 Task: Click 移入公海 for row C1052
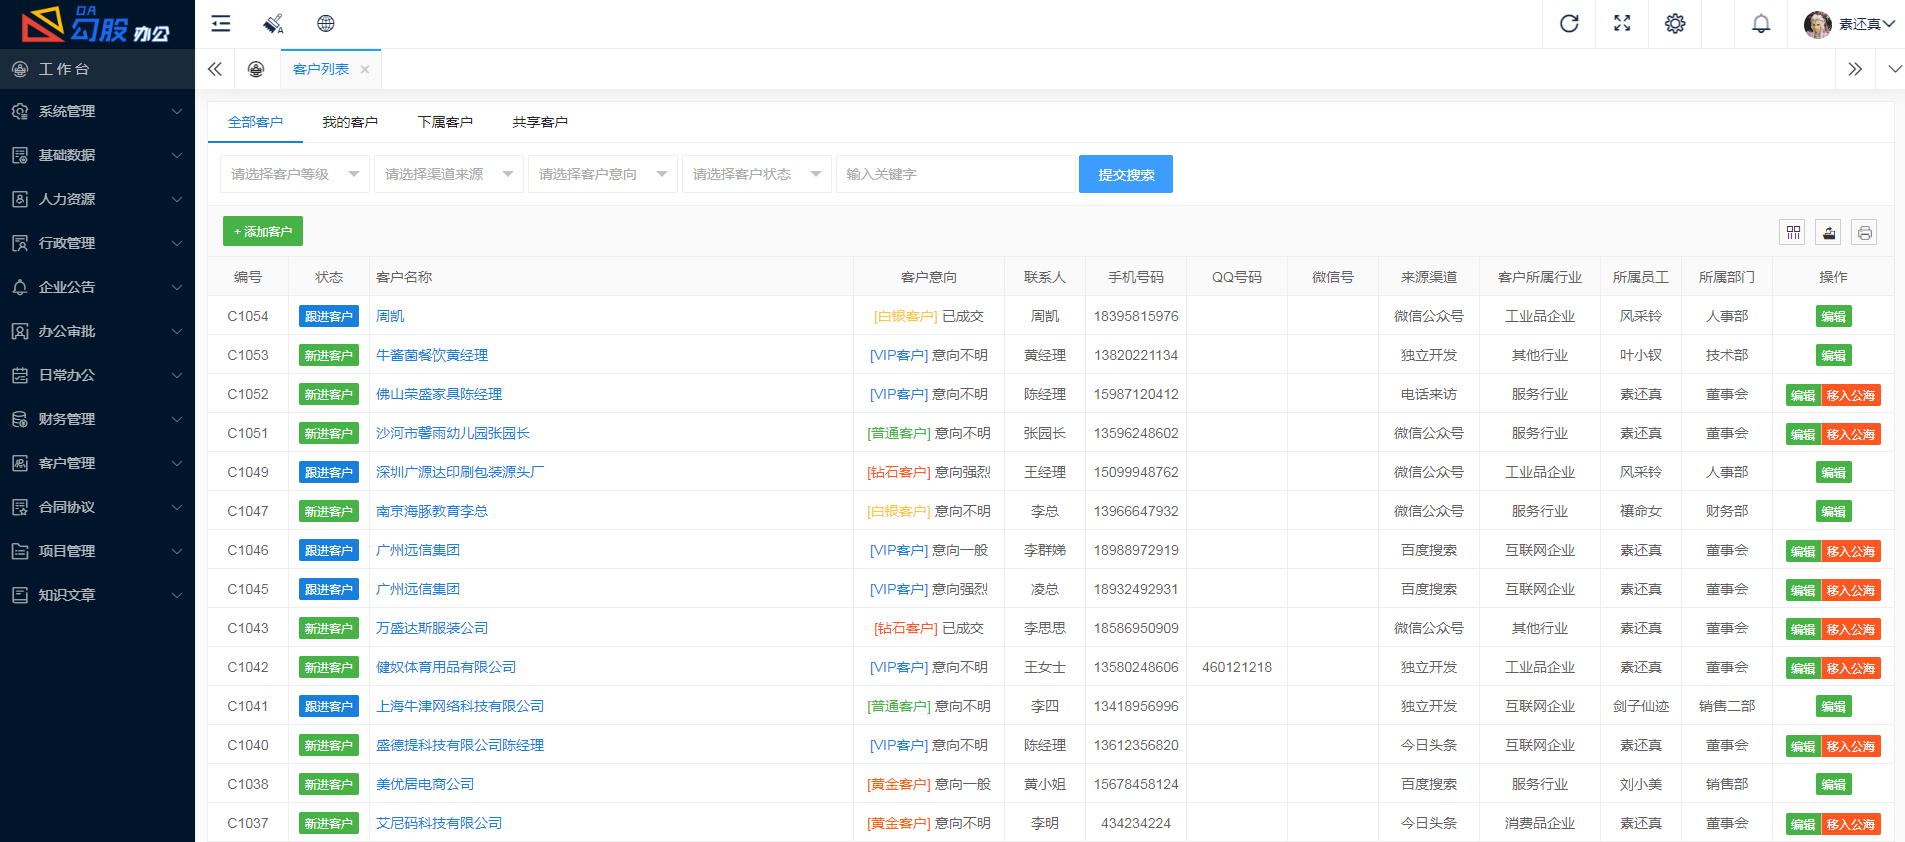(1850, 395)
